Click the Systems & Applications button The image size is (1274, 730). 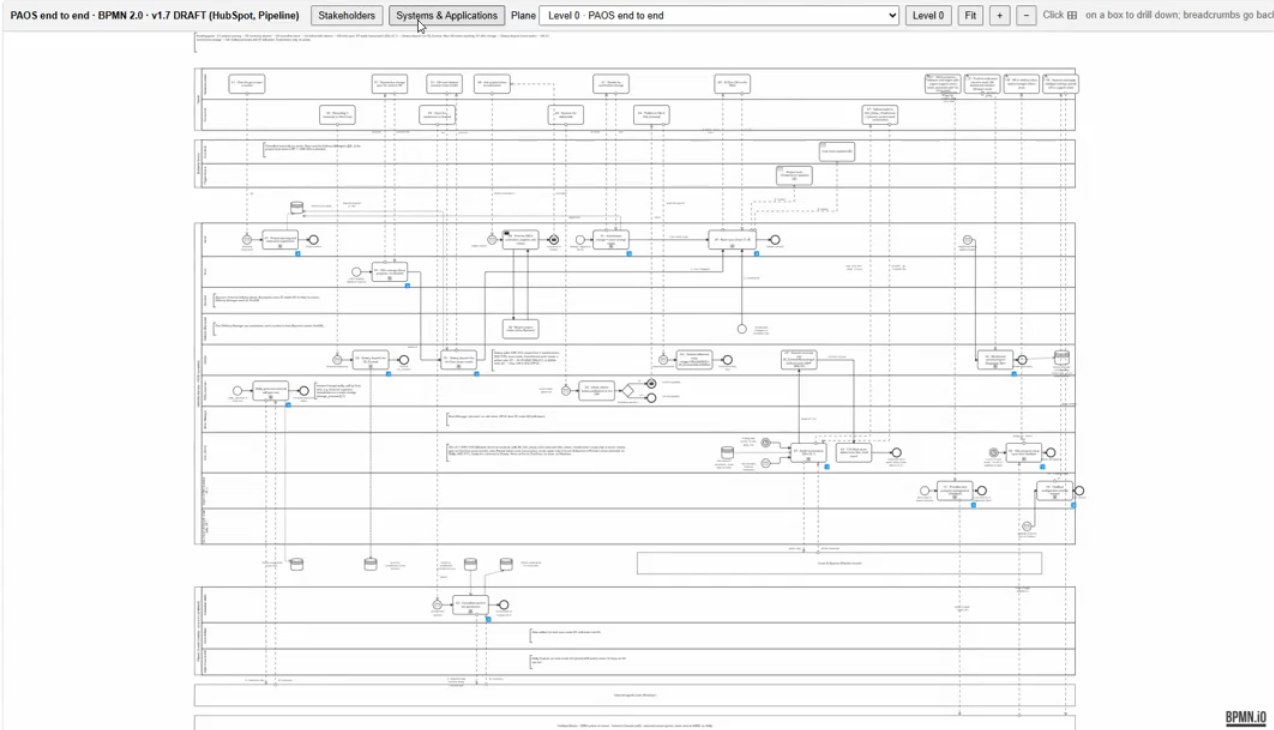coord(446,15)
